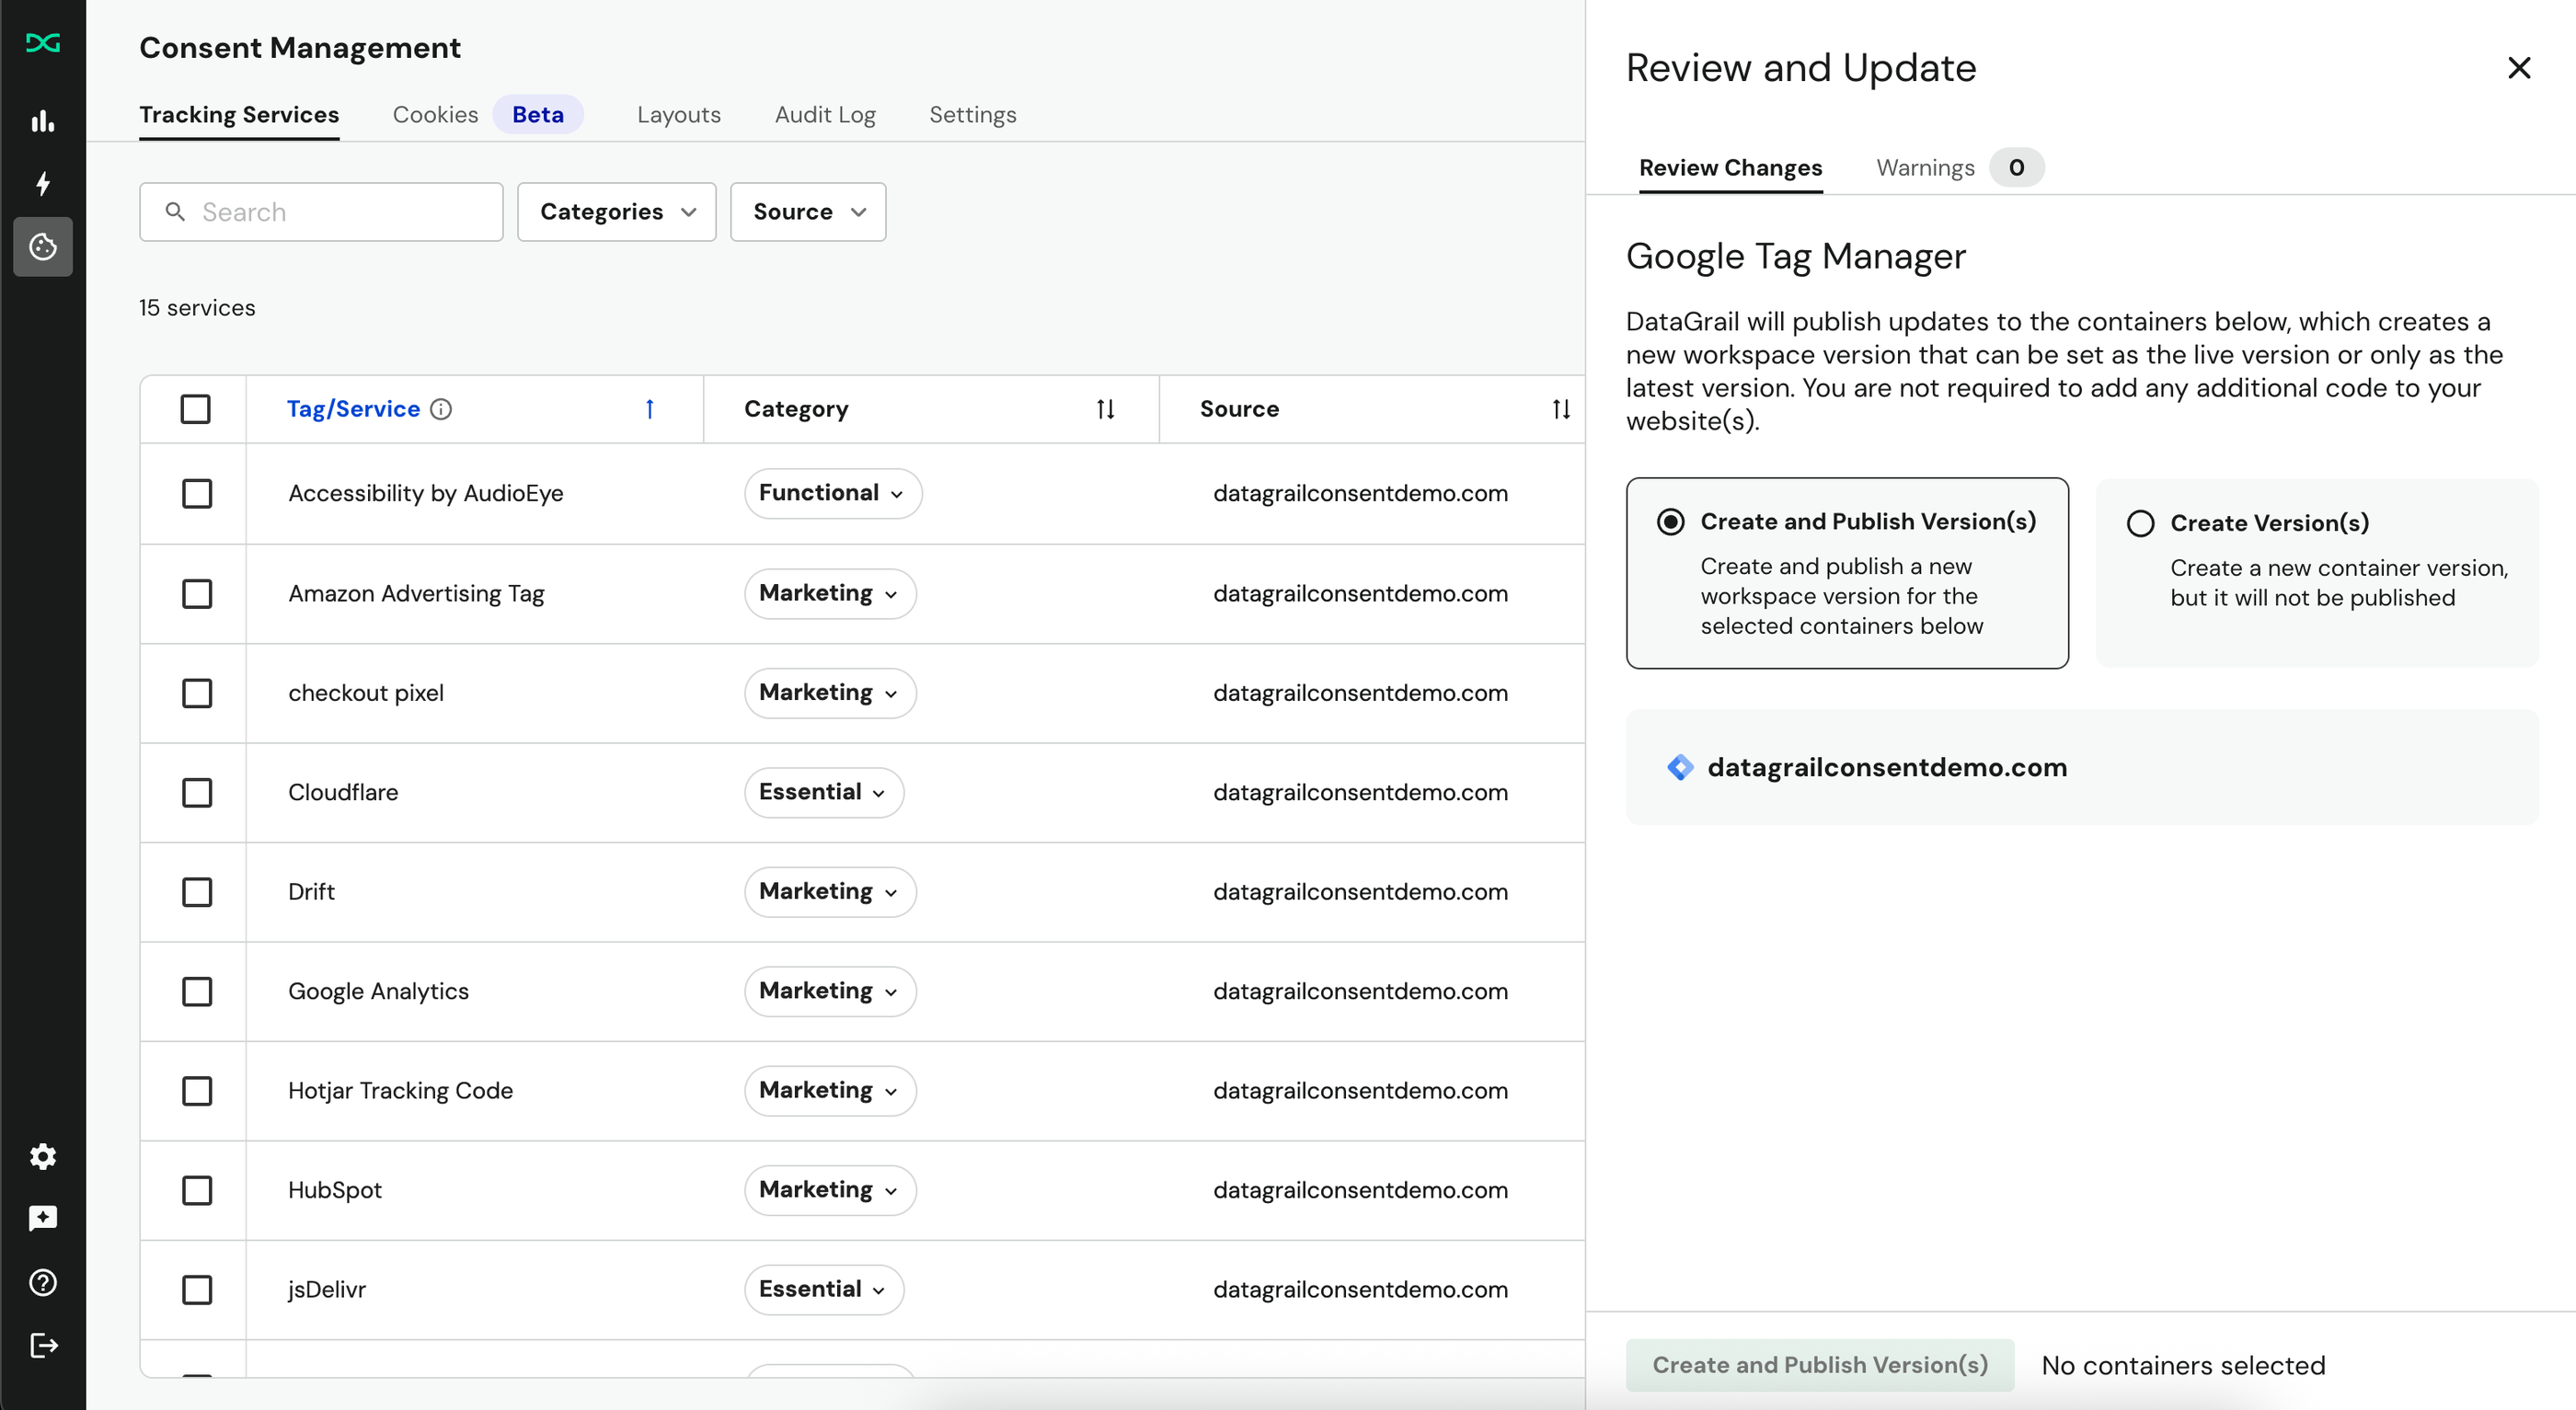
Task: Select the Review Changes tab
Action: (1730, 168)
